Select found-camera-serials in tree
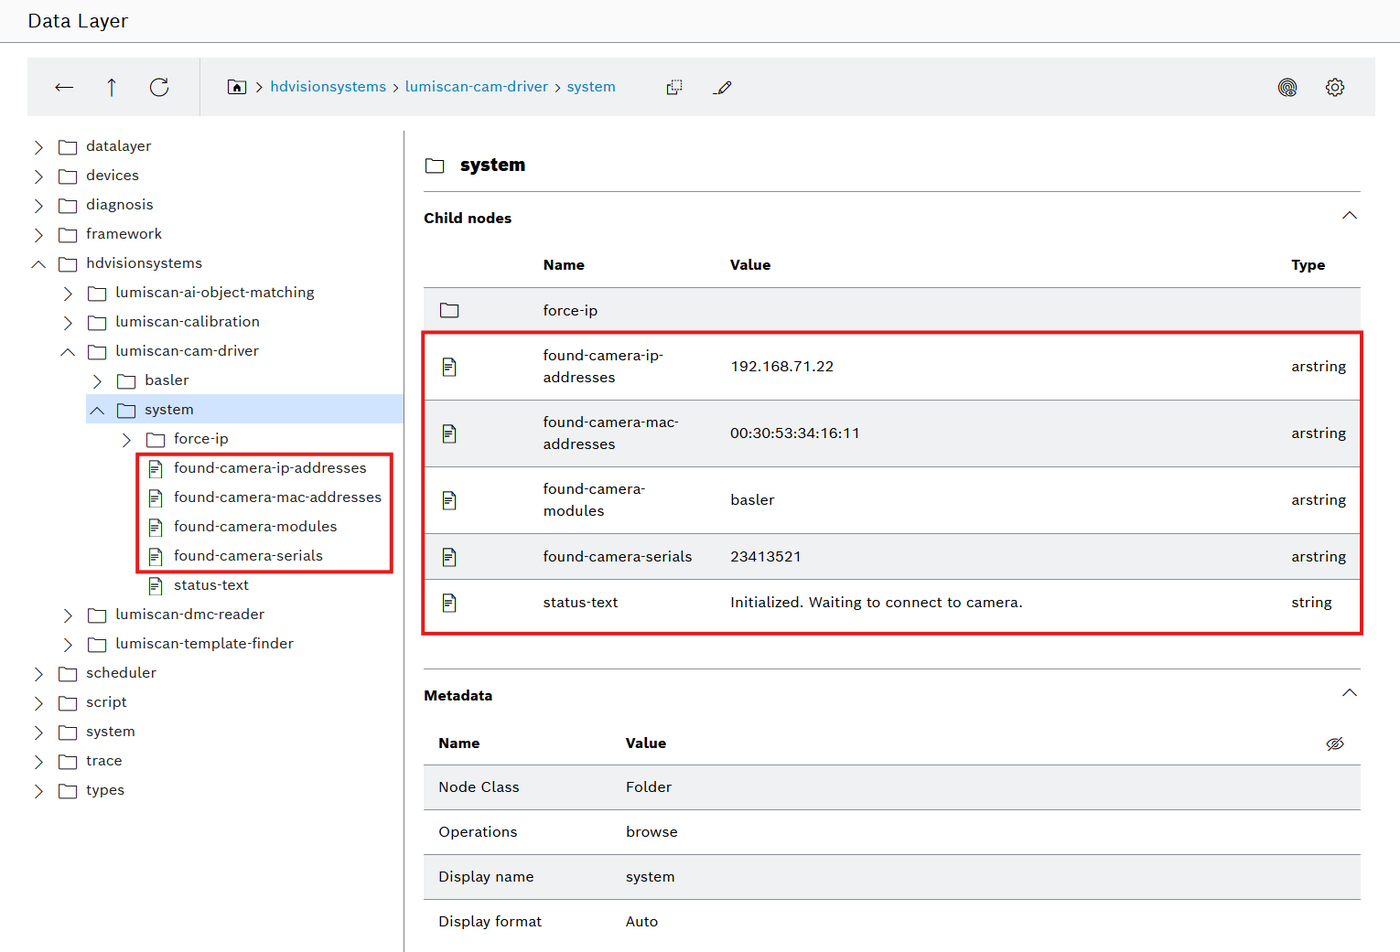This screenshot has width=1400, height=952. coord(248,556)
